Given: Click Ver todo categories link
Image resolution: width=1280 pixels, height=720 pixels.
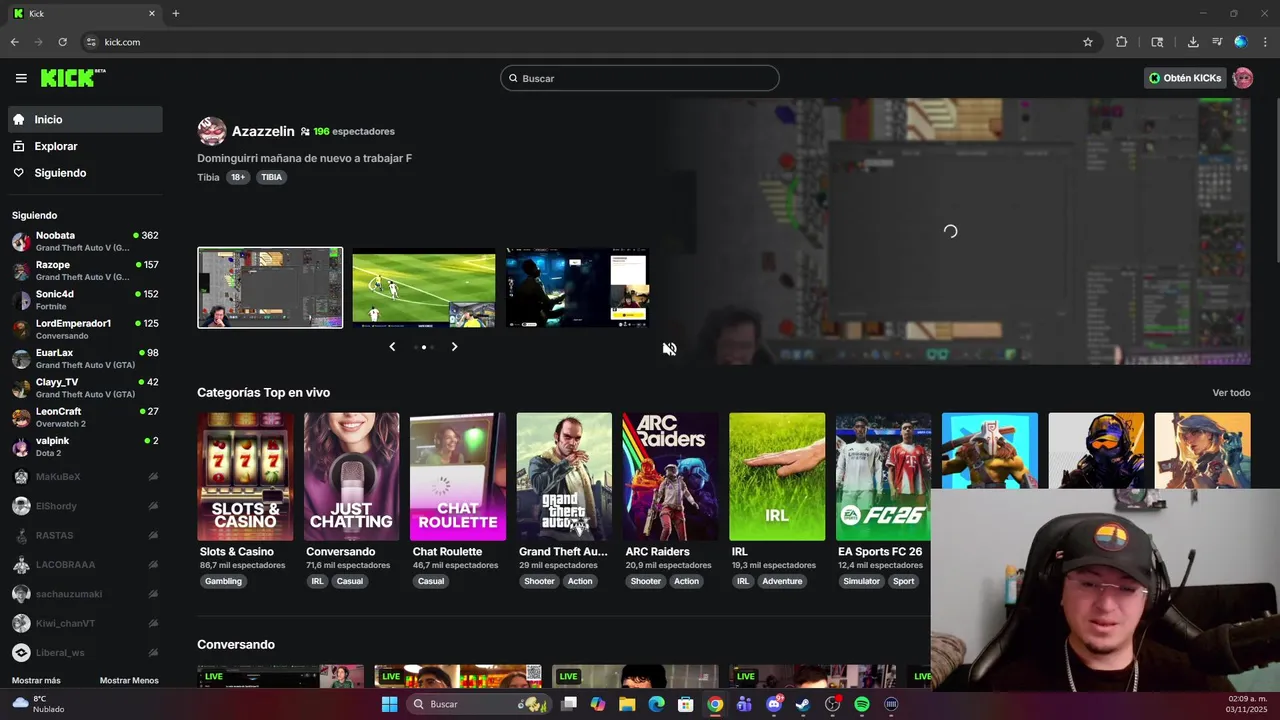Looking at the screenshot, I should point(1231,393).
